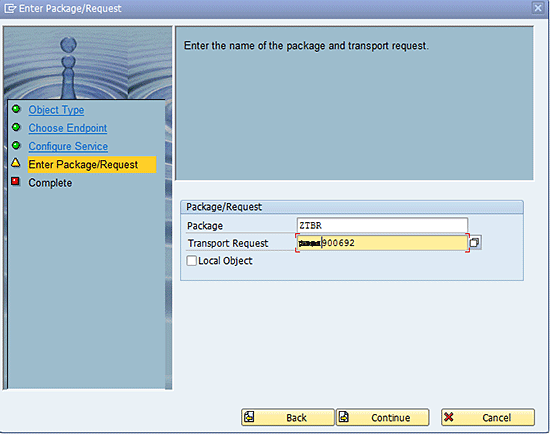Click the yellow triangle icon for Enter Package/Request

(16, 163)
